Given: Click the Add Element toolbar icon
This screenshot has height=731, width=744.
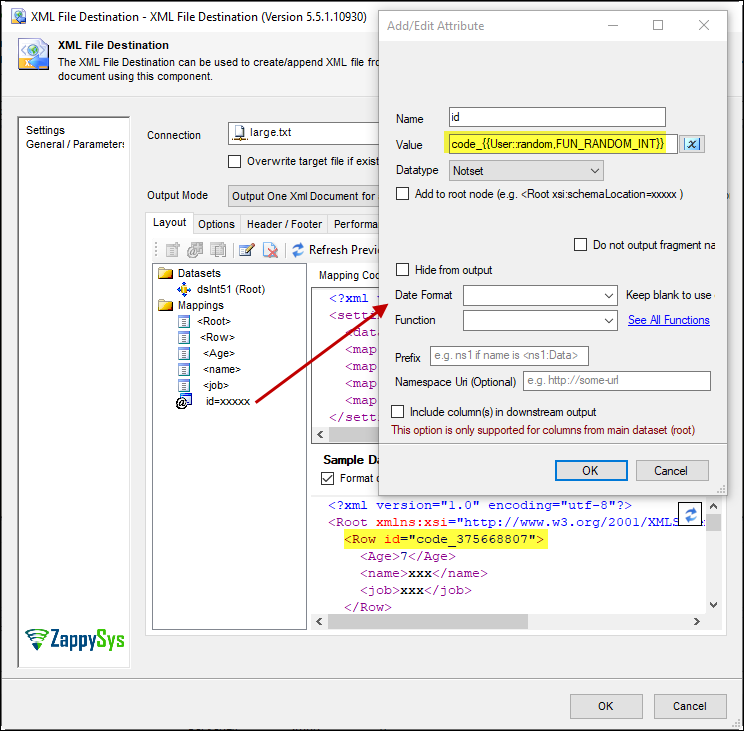Looking at the screenshot, I should coord(172,250).
